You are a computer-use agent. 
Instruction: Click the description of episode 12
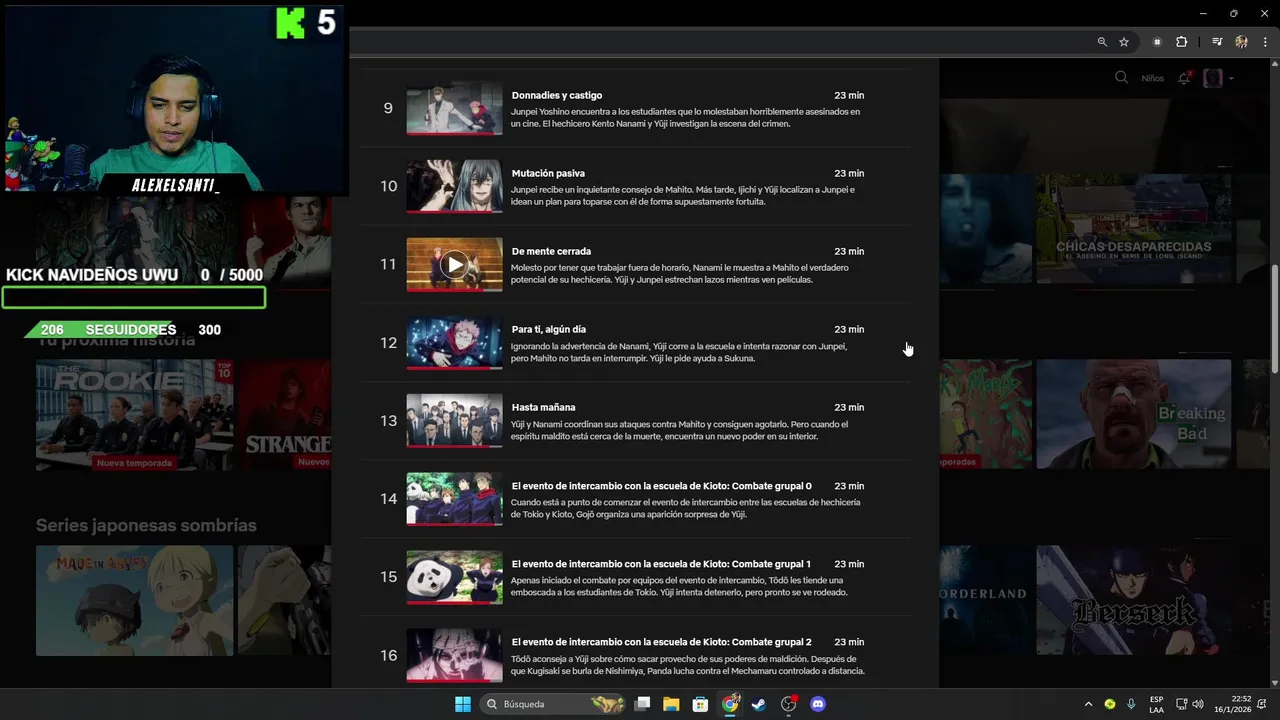click(x=679, y=352)
